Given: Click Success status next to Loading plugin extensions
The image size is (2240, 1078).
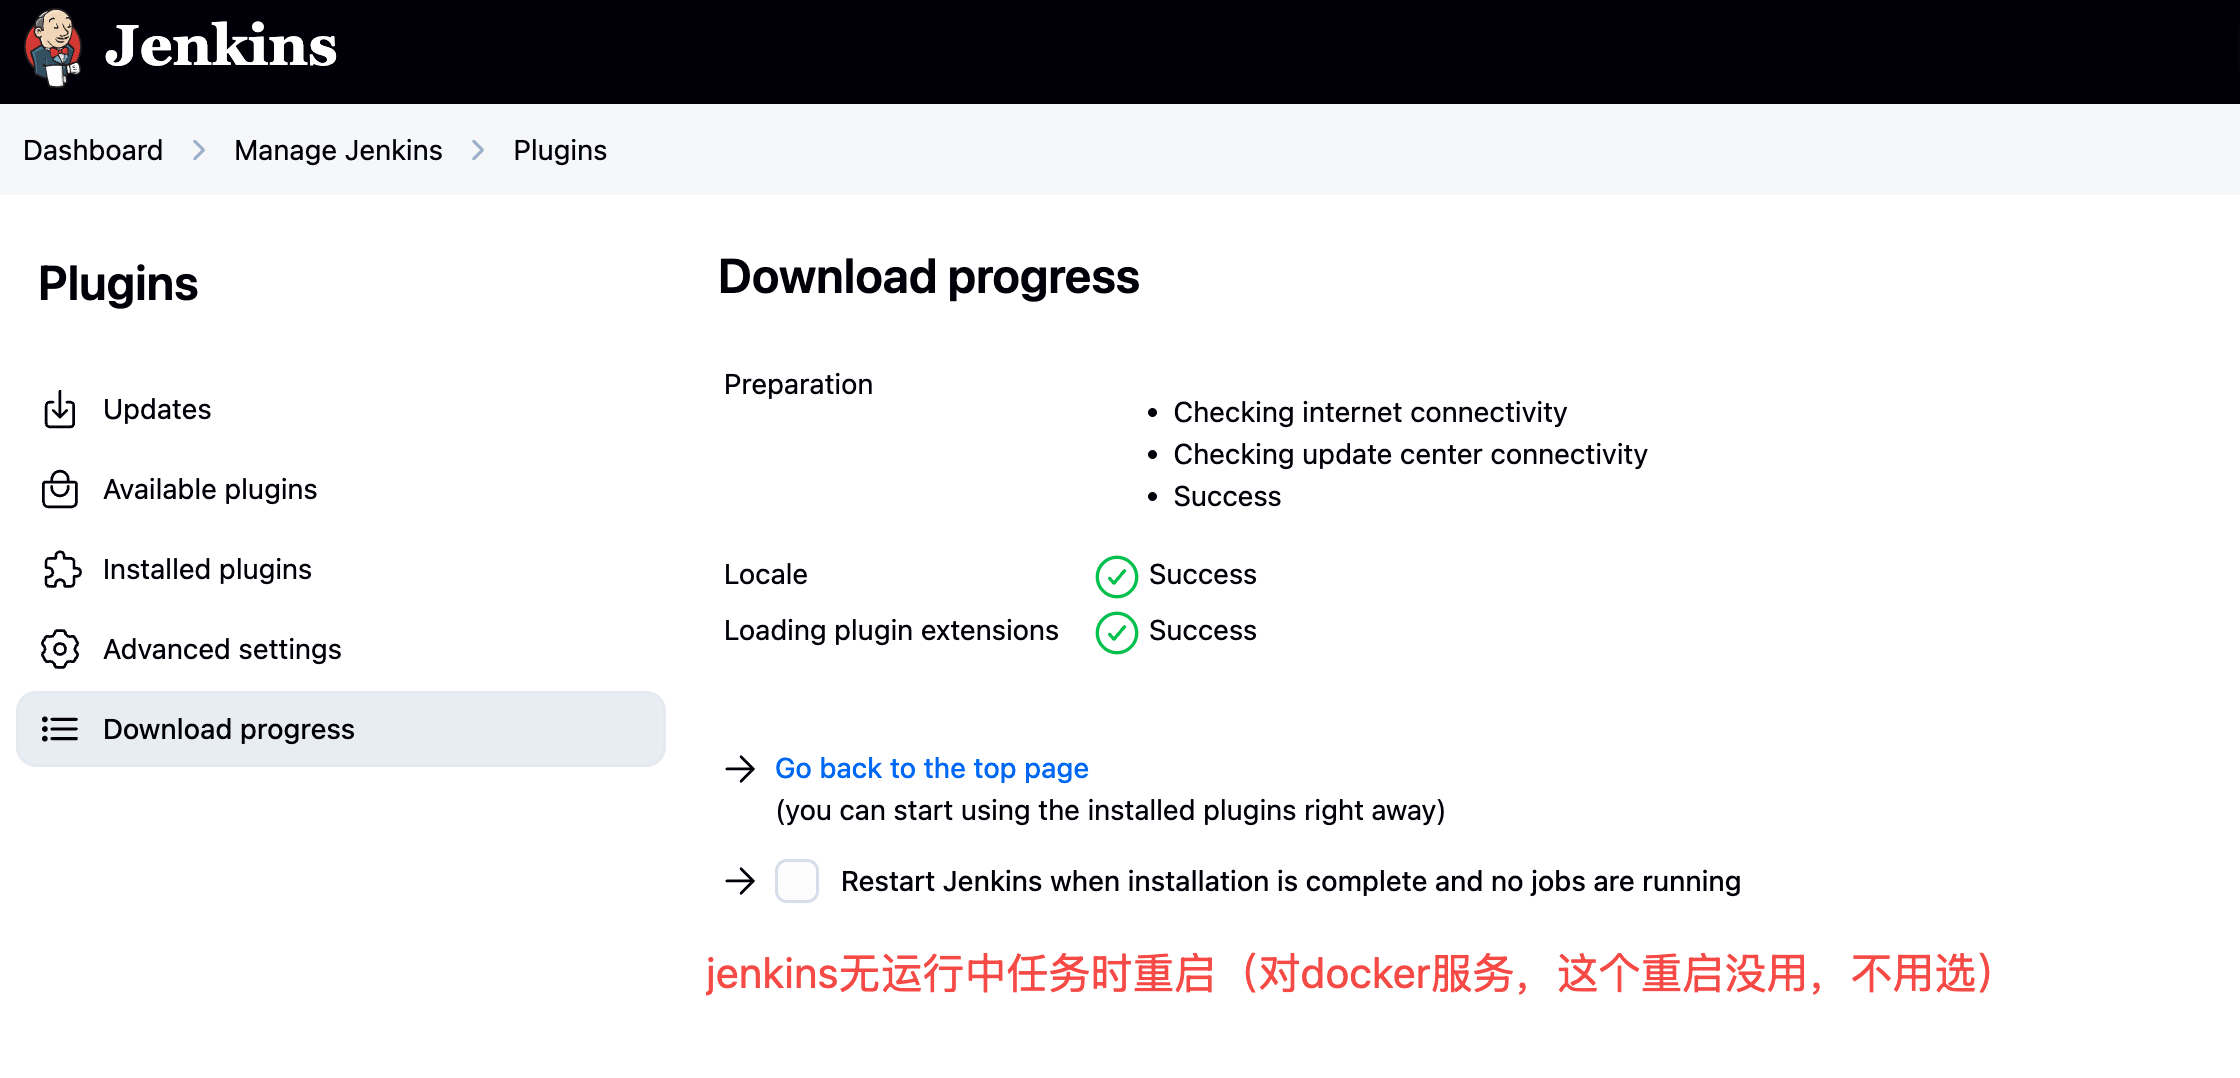Looking at the screenshot, I should [1202, 631].
